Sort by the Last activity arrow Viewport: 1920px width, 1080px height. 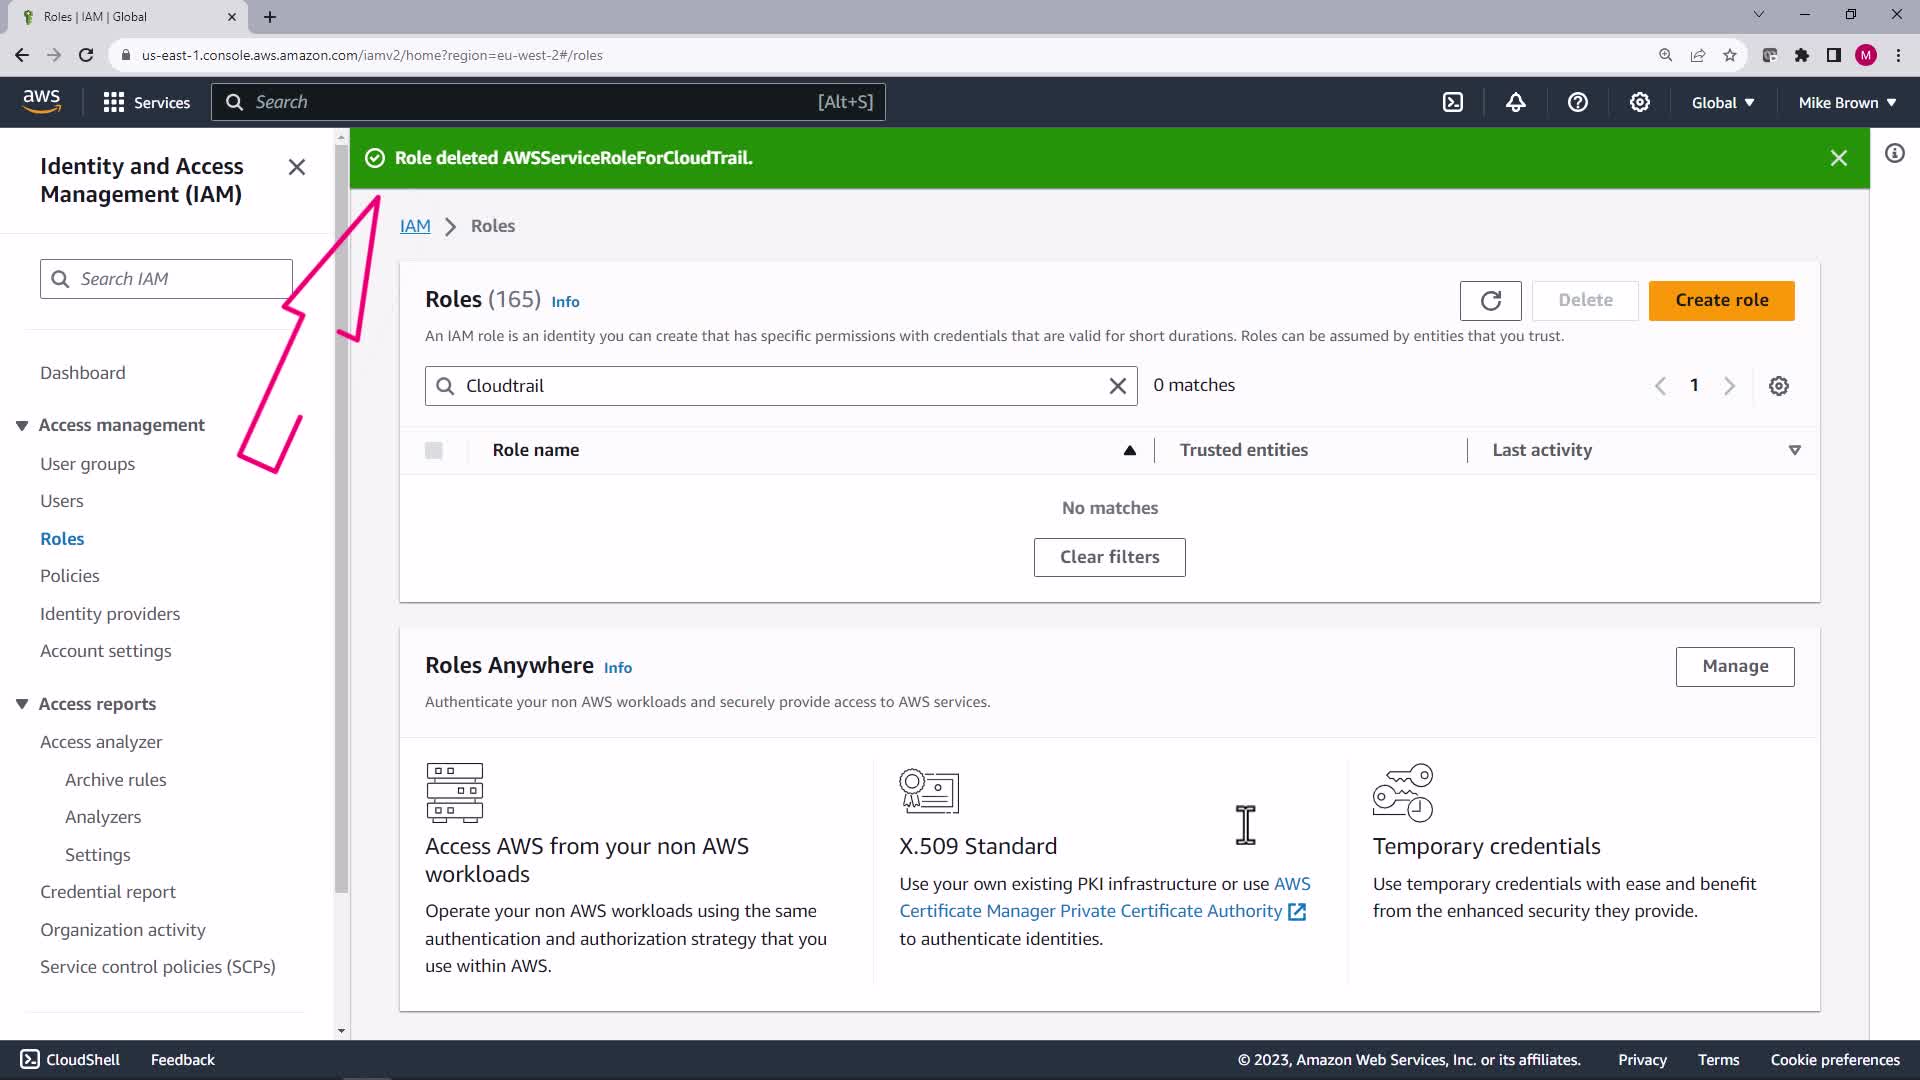point(1795,451)
